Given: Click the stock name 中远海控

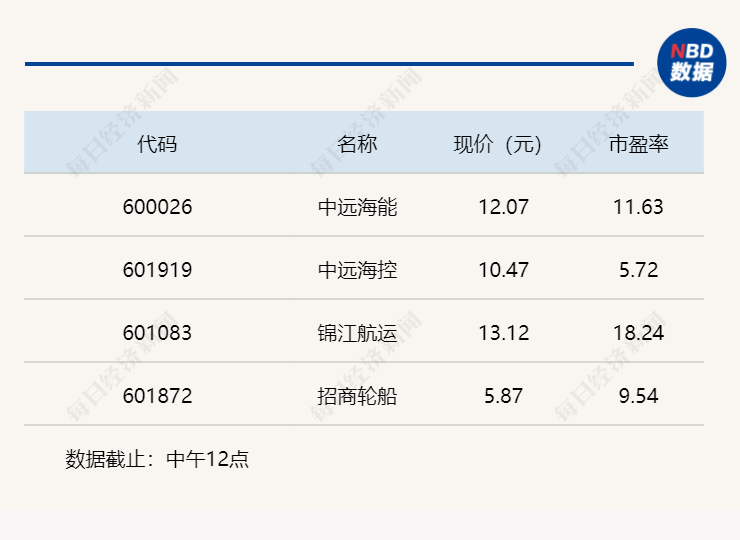Looking at the screenshot, I should 357,270.
